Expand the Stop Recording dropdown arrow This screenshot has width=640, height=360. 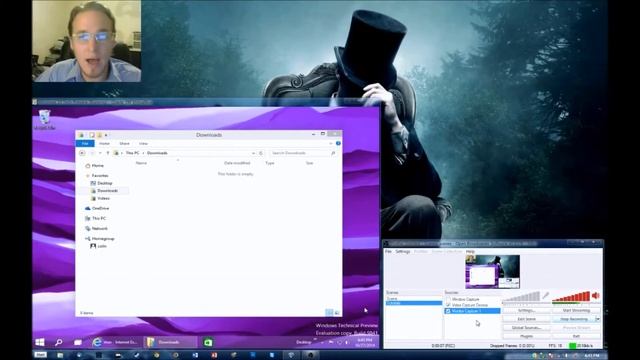(x=598, y=319)
